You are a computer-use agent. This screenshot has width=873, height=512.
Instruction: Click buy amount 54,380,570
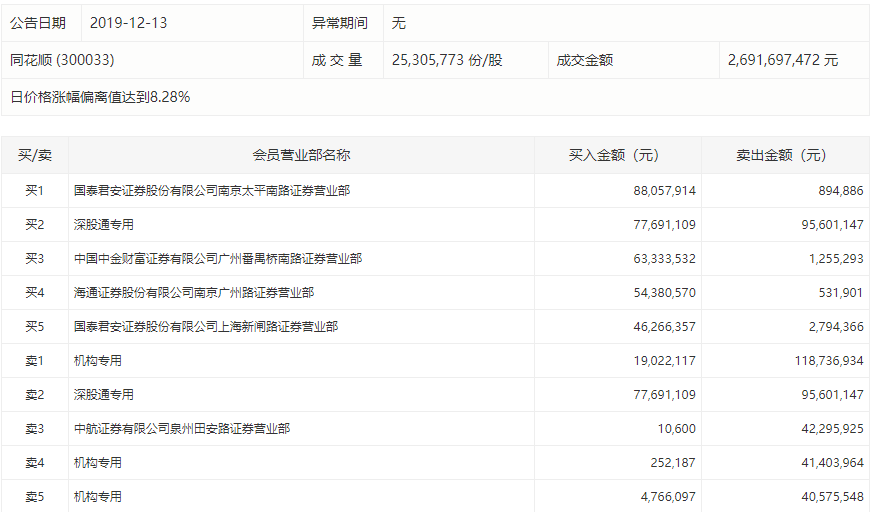coord(664,293)
